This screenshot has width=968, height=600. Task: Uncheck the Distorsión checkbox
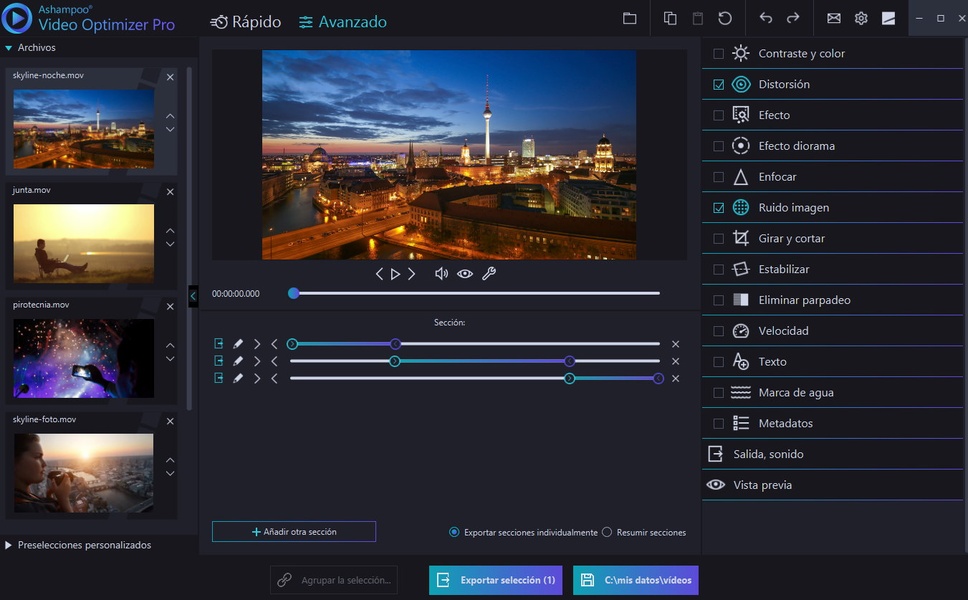coord(719,85)
